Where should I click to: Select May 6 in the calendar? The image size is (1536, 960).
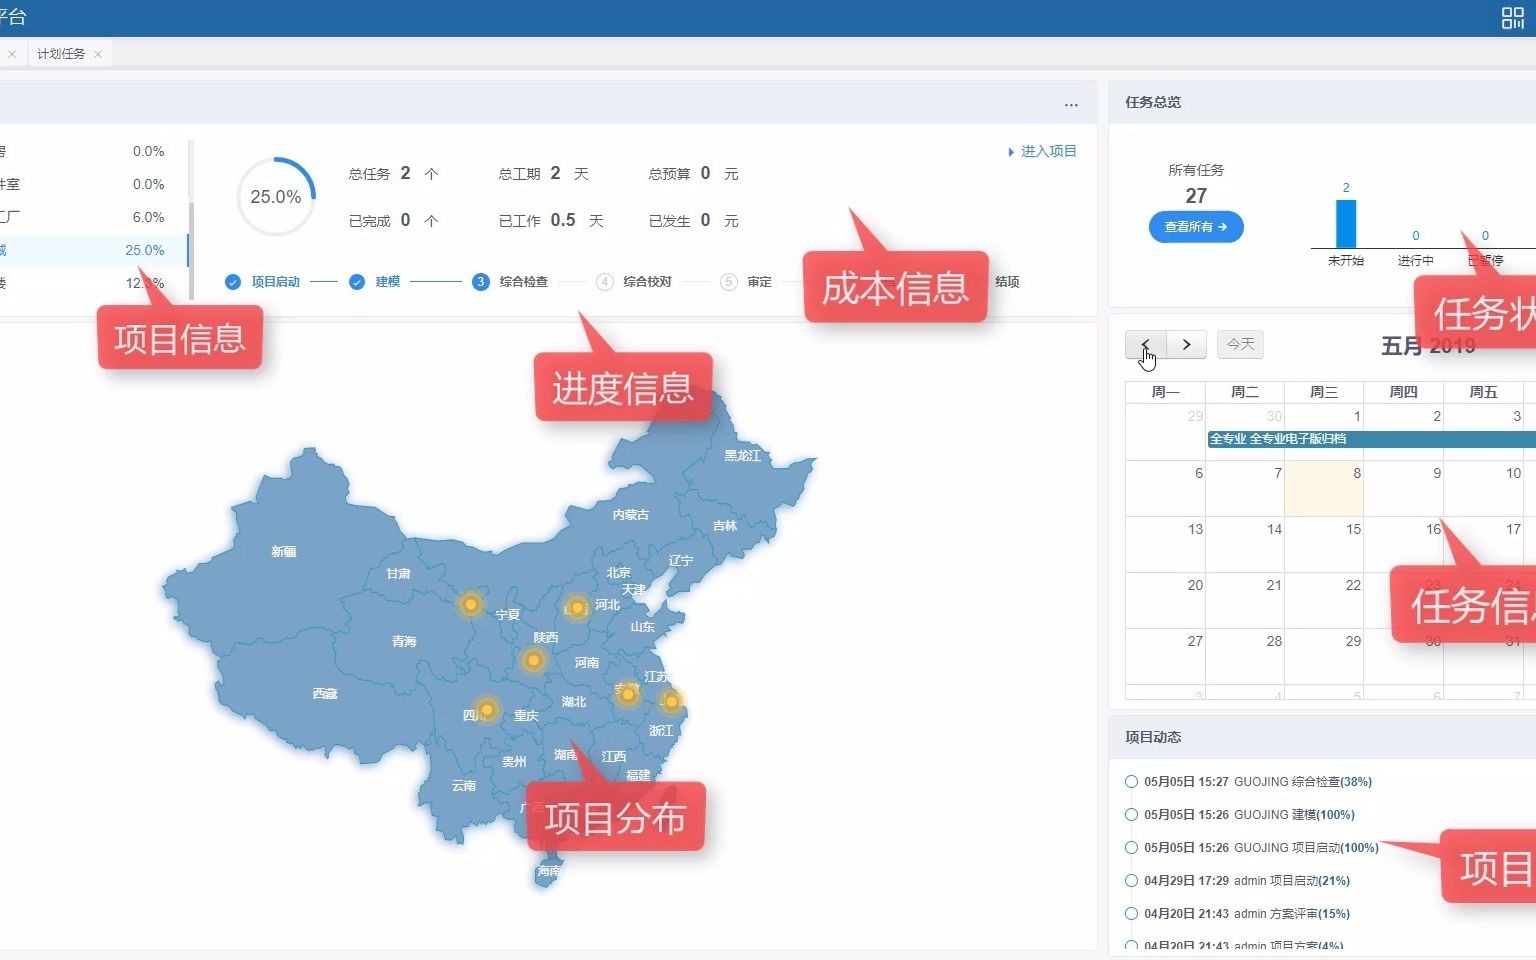1166,488
